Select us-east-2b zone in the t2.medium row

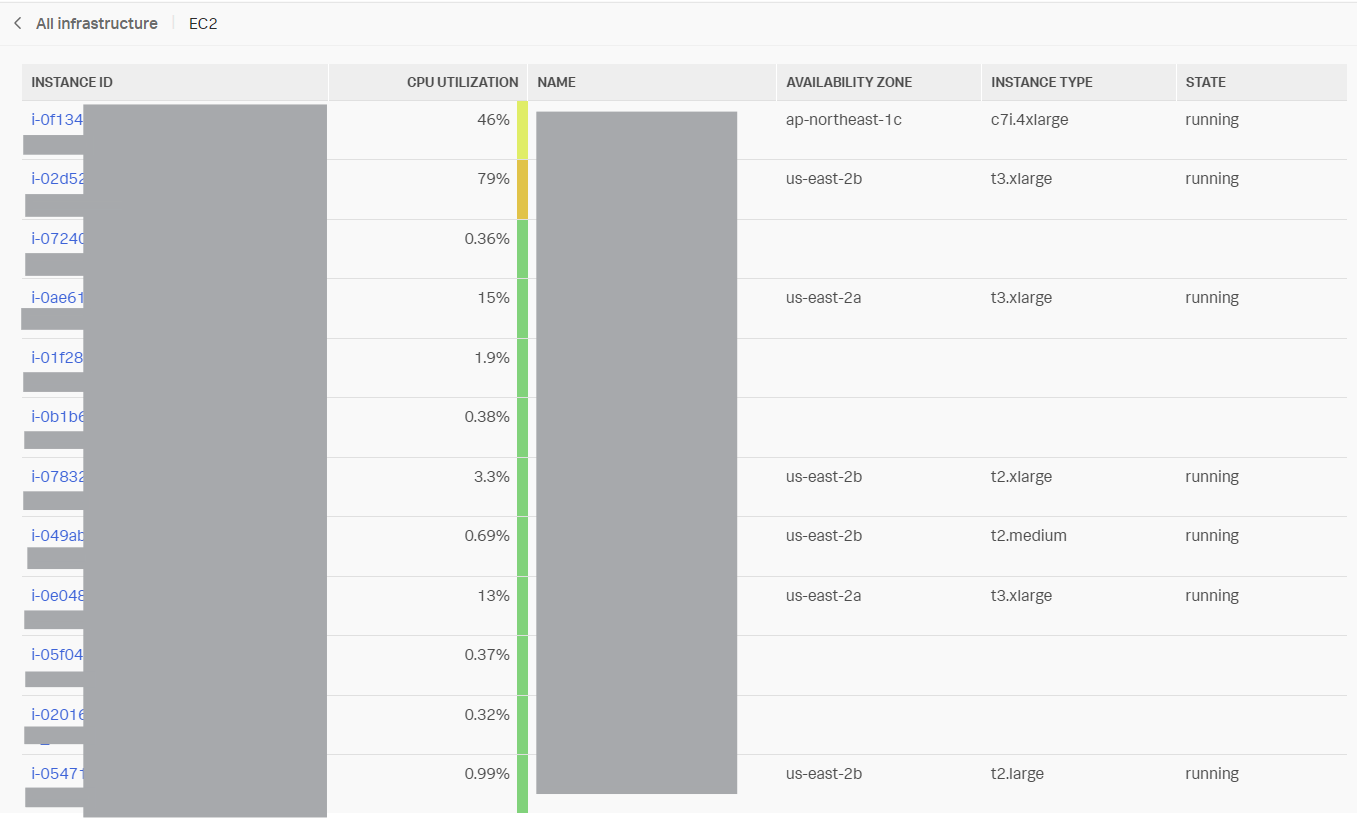[824, 536]
